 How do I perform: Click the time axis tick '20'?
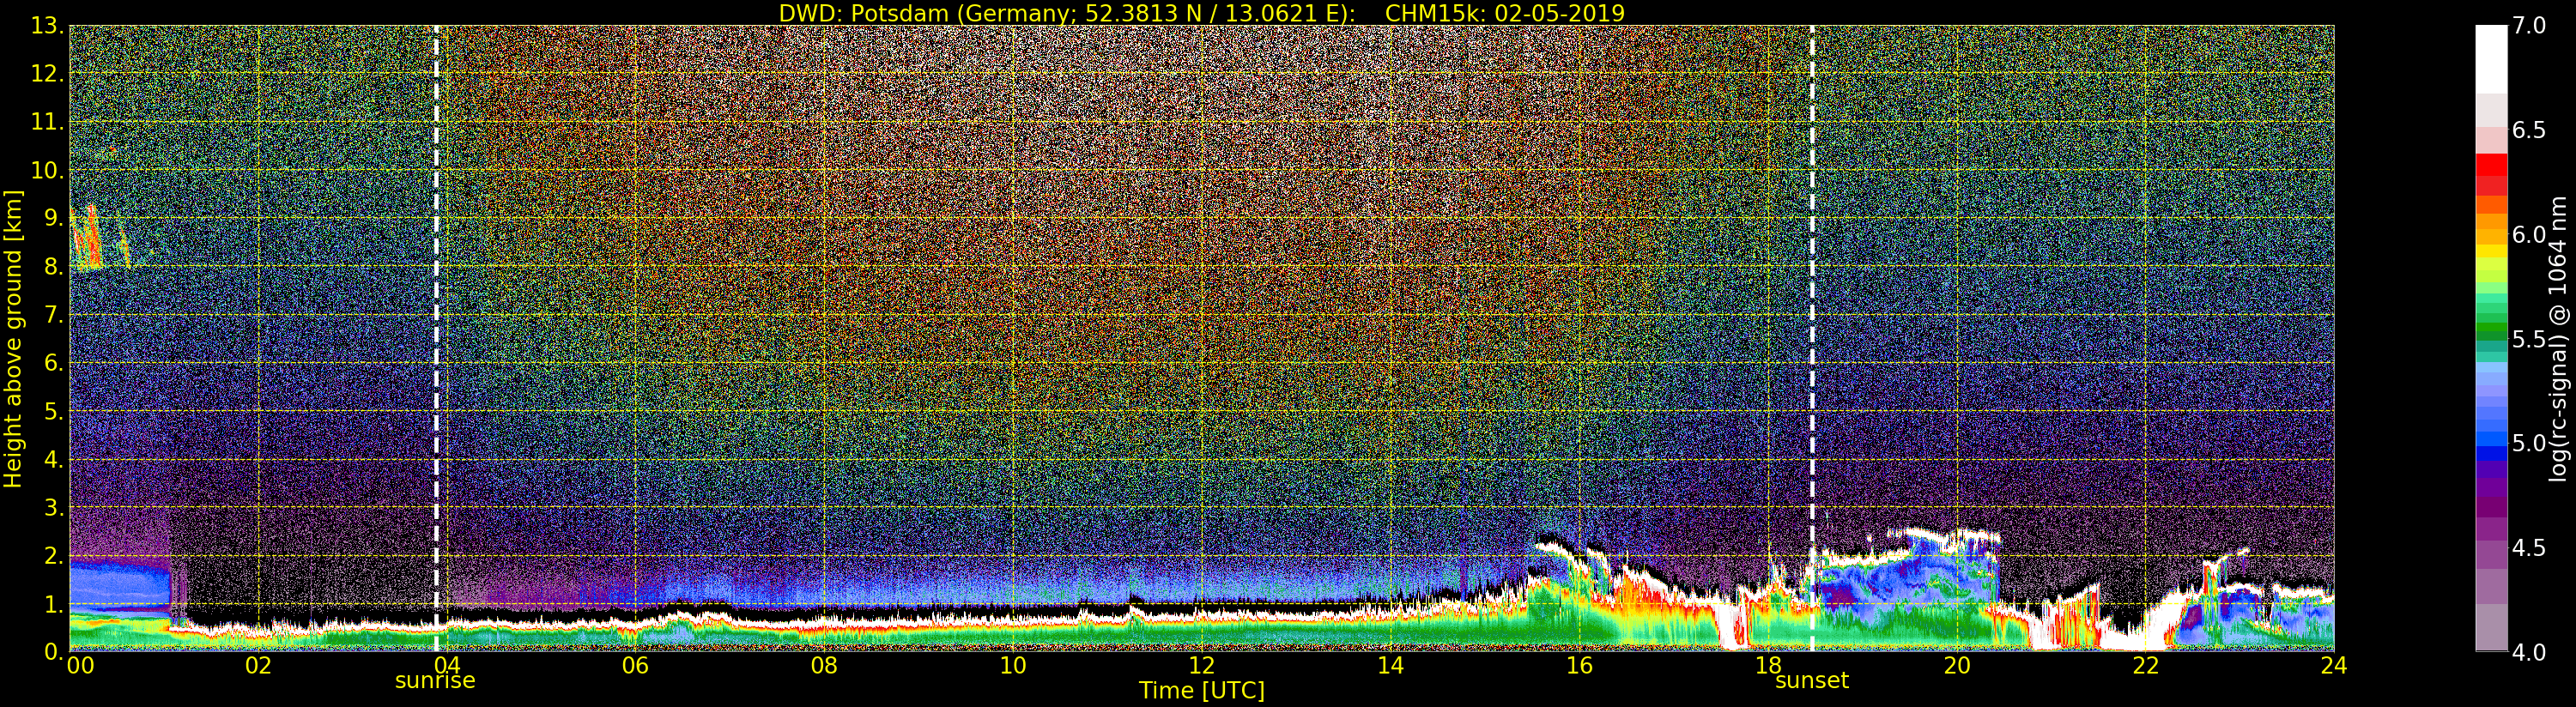1957,666
